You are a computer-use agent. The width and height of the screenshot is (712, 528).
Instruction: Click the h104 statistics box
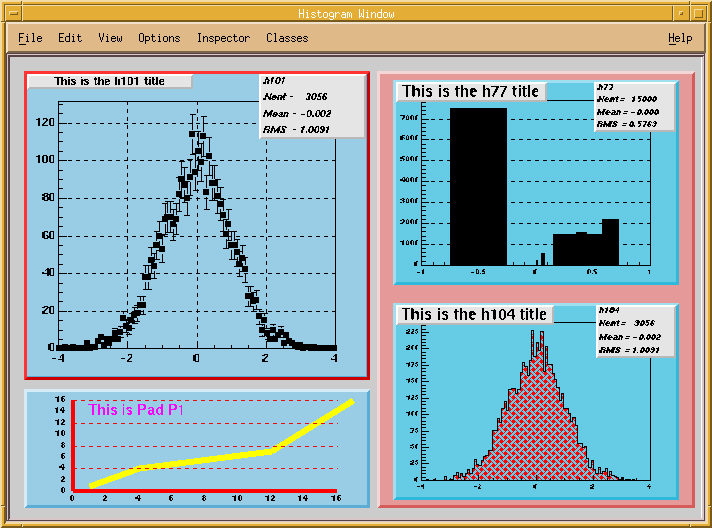[634, 330]
